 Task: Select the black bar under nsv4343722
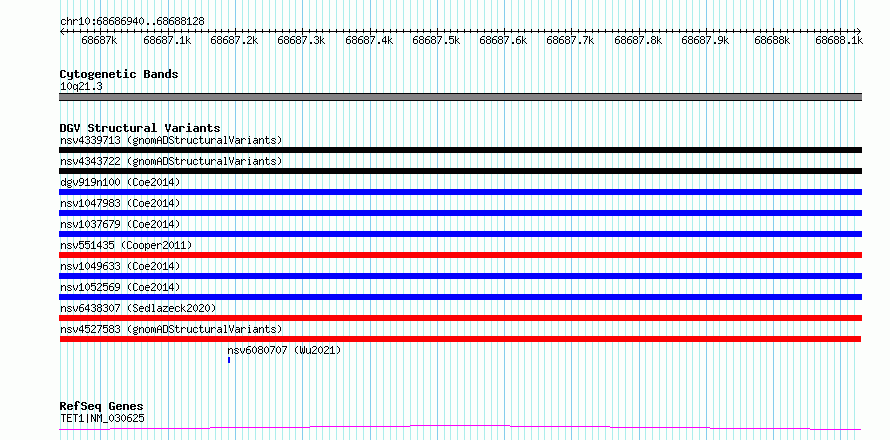click(460, 171)
